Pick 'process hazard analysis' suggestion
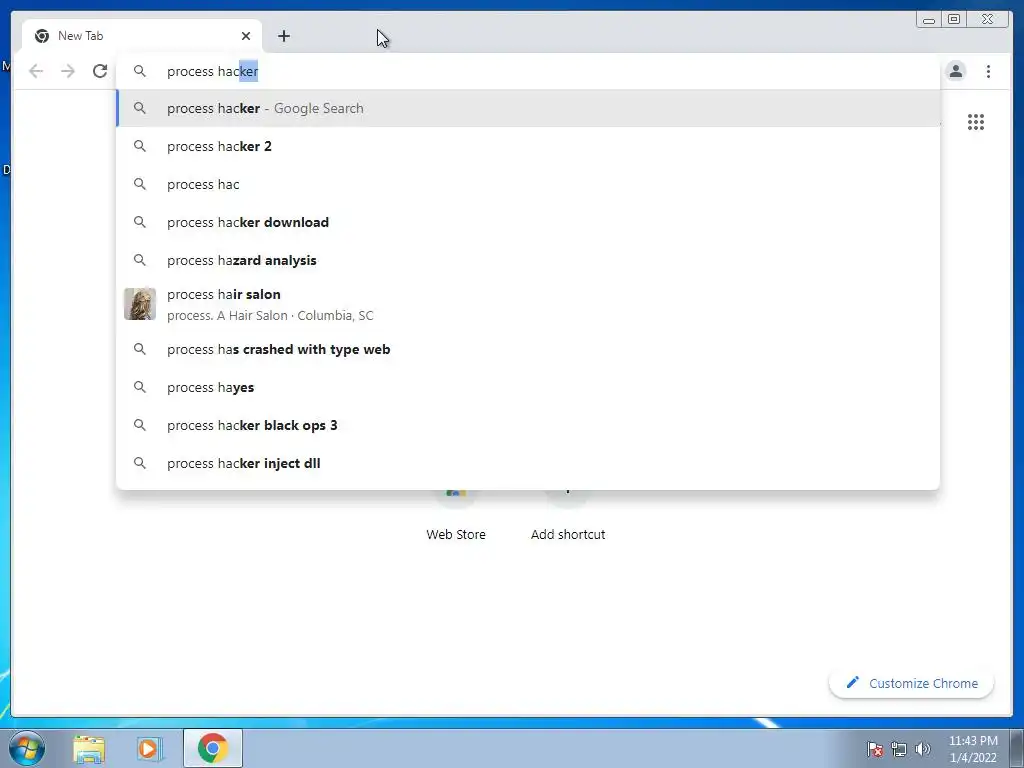This screenshot has height=768, width=1024. (x=528, y=260)
